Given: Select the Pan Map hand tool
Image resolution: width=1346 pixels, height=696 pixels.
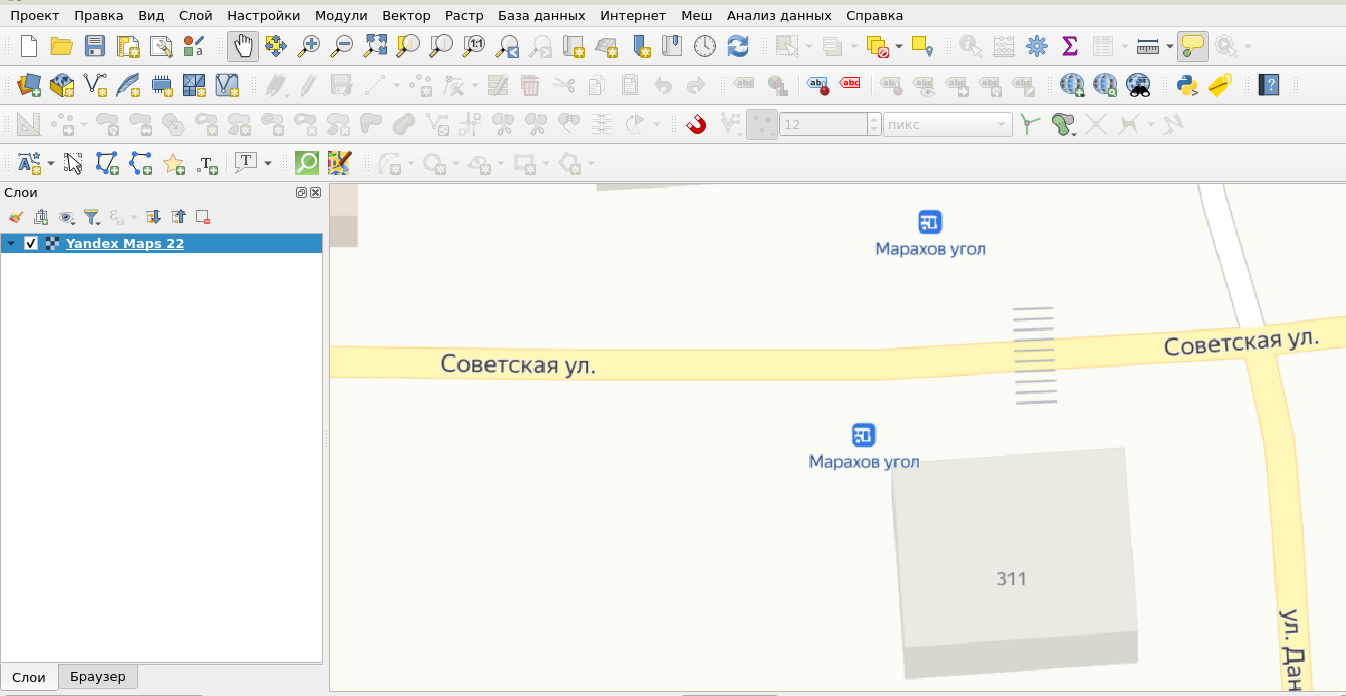Looking at the screenshot, I should (x=243, y=46).
